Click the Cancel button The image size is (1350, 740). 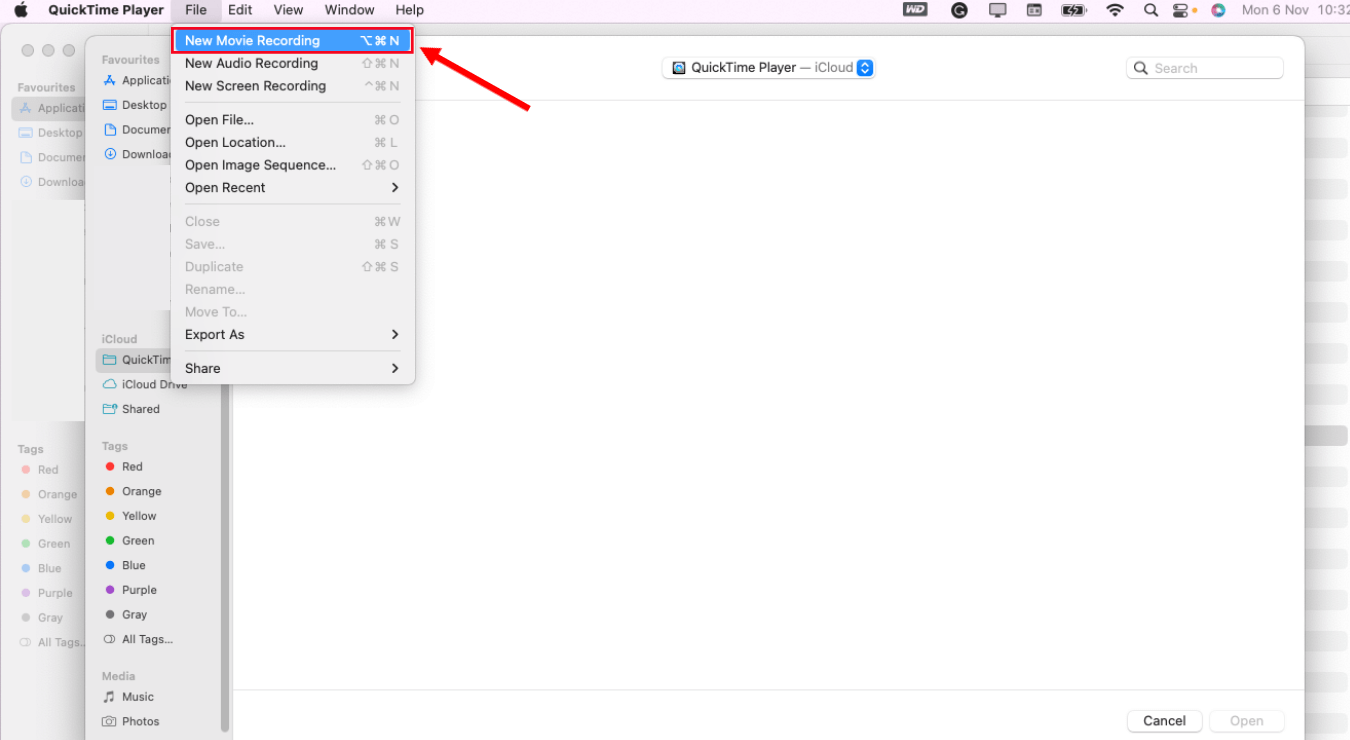1164,721
